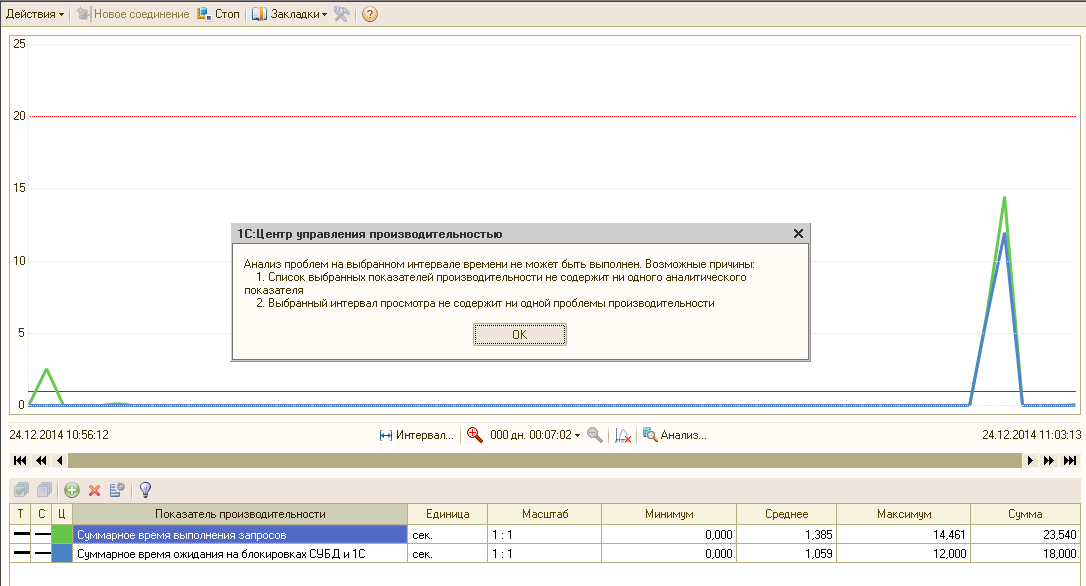This screenshot has height=586, width=1086.
Task: Fast-forward timeline with the double-right arrow
Action: pos(1049,461)
